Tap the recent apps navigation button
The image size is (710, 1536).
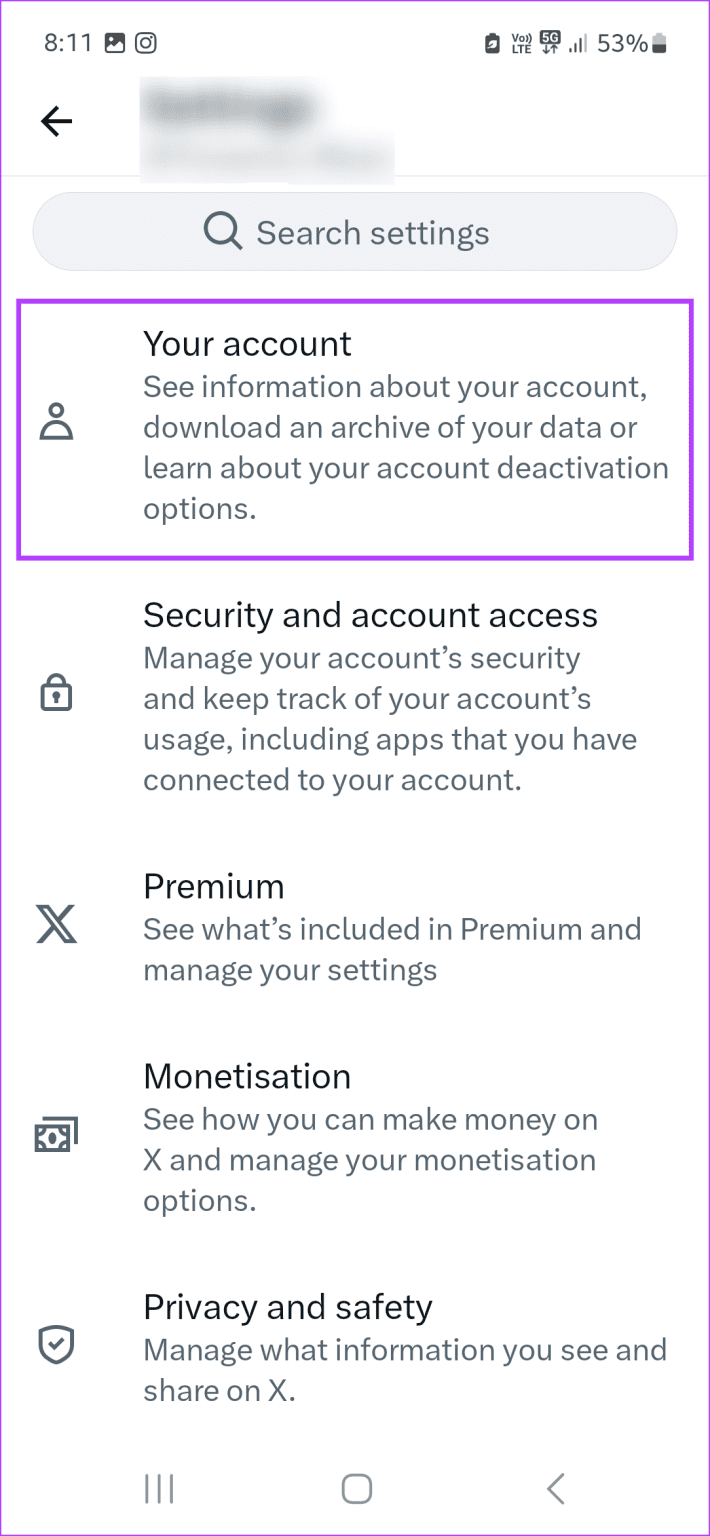coord(158,1488)
